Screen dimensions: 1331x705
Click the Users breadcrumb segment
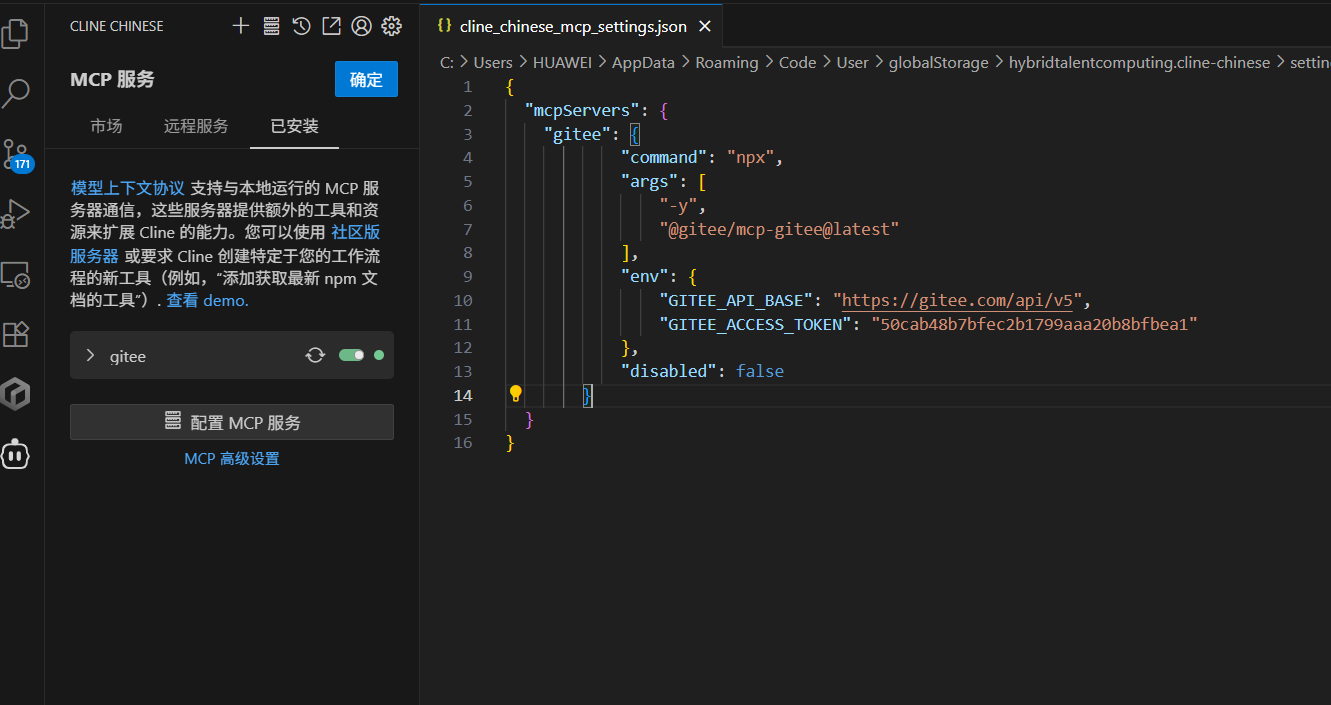493,62
